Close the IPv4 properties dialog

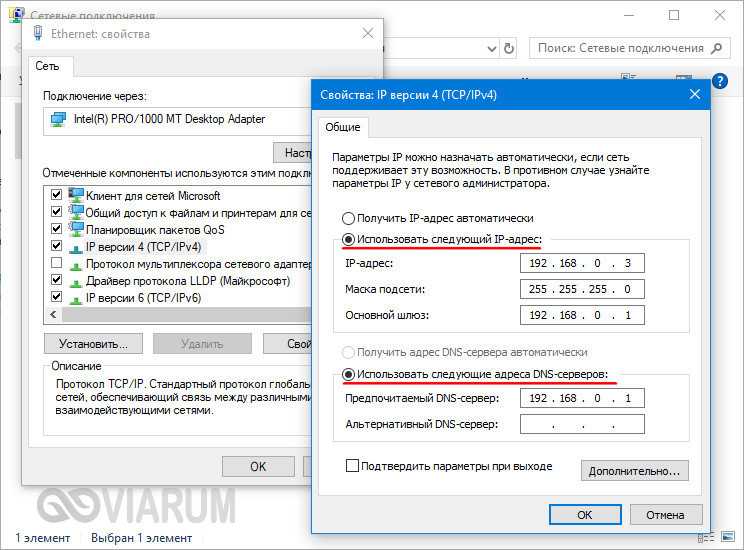pyautogui.click(x=695, y=94)
